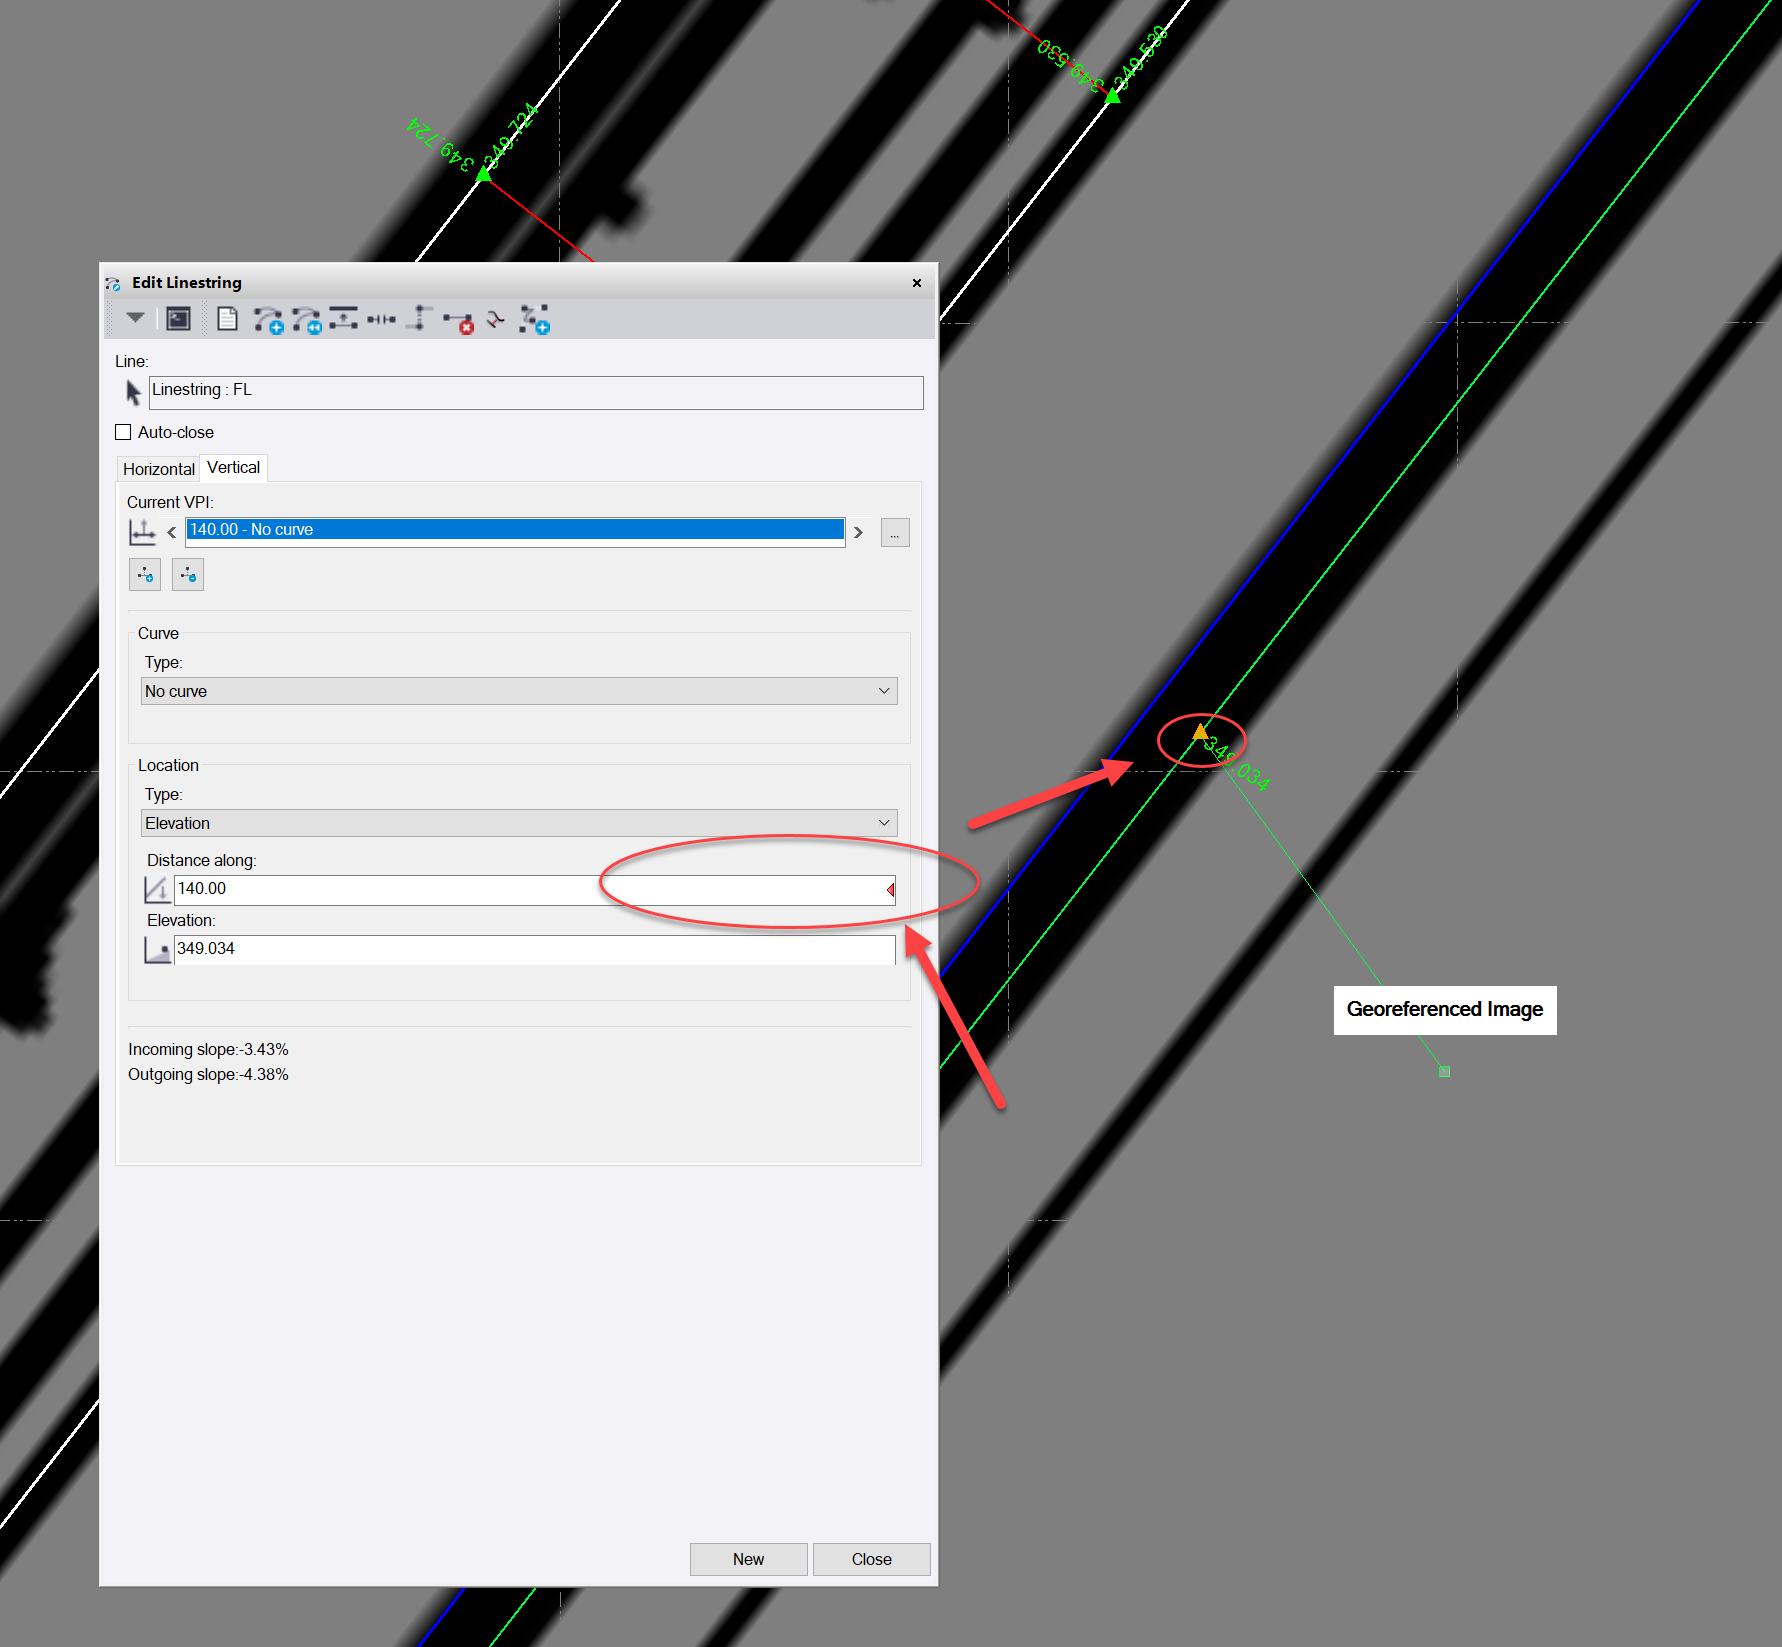Click the Append to Linestring icon

pyautogui.click(x=307, y=320)
